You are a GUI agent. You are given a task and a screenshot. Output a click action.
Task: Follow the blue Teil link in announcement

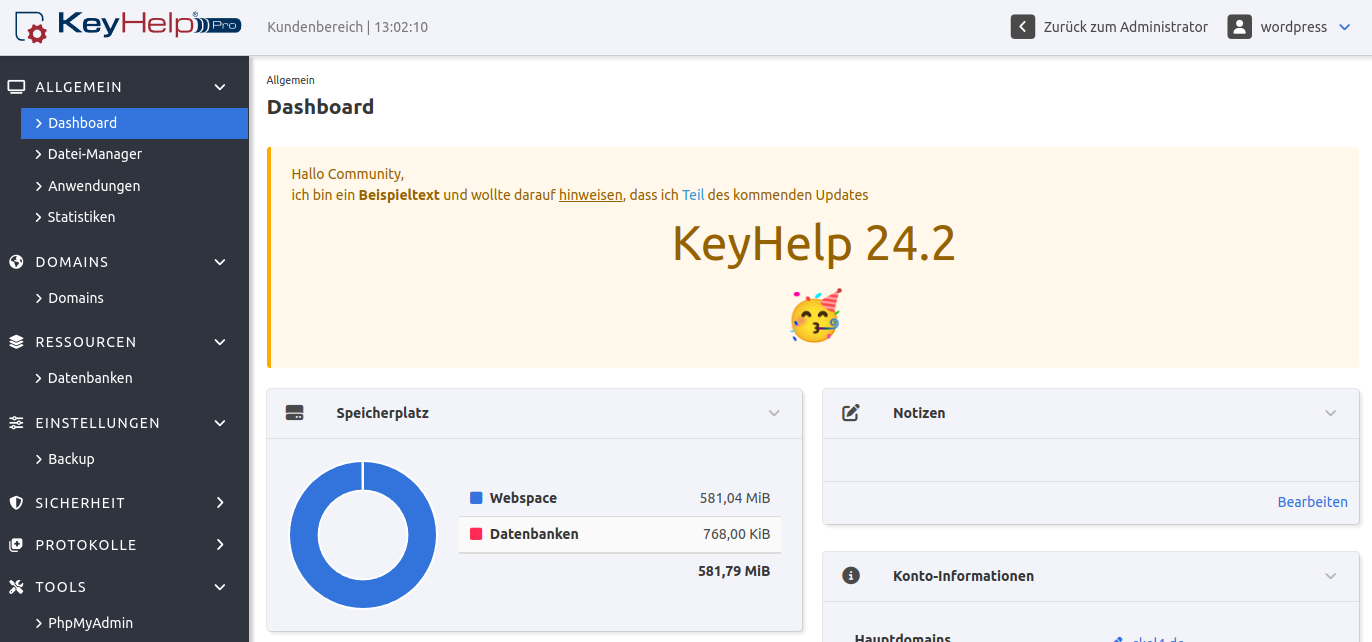click(693, 195)
